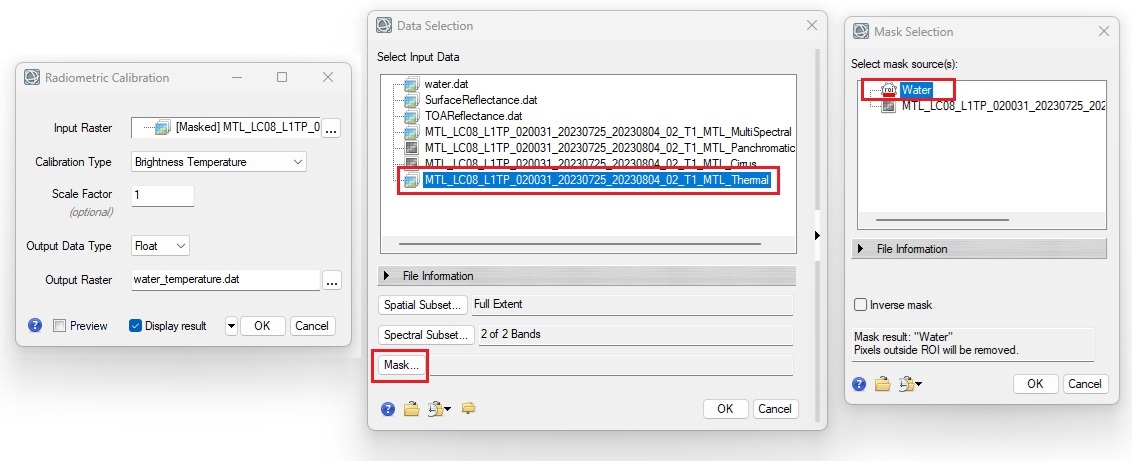Select the Water ROI mask source
1132x461 pixels.
(x=914, y=90)
